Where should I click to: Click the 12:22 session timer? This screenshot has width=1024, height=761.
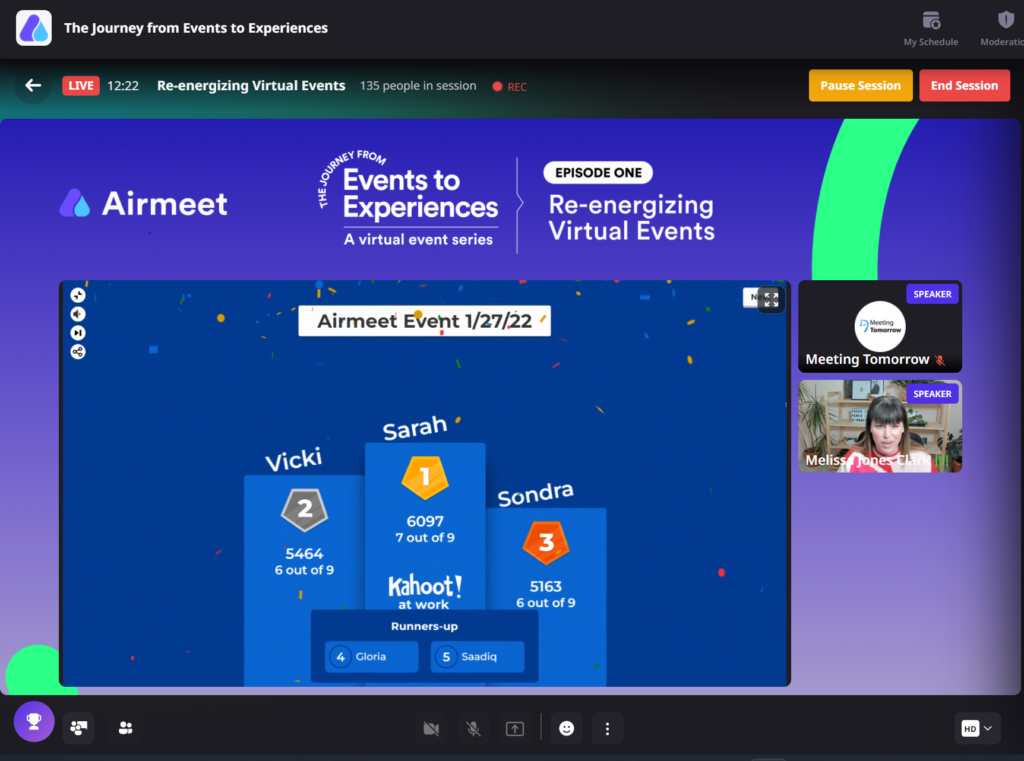click(x=123, y=86)
